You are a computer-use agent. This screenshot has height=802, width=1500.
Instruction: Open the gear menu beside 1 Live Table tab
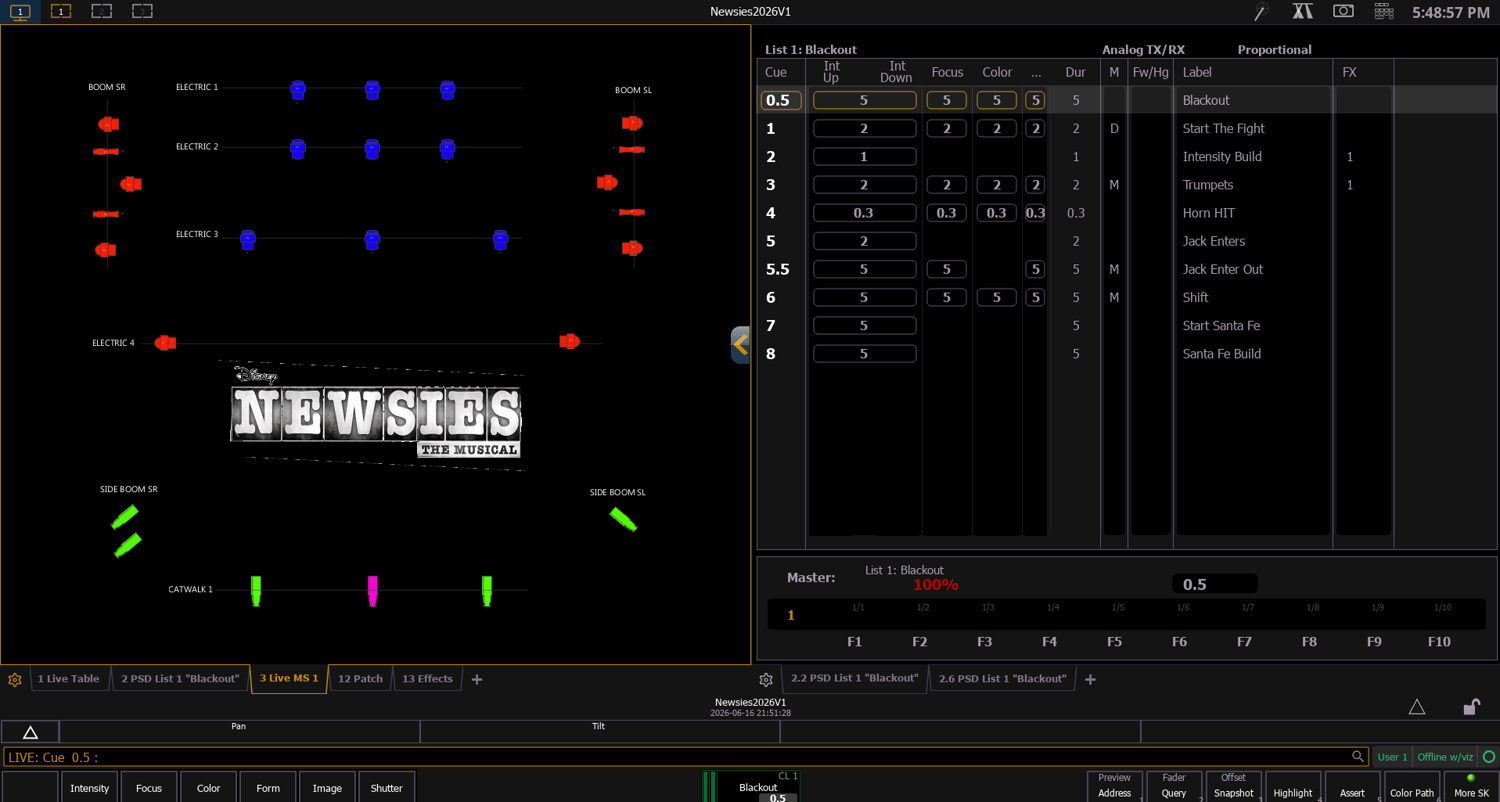(x=15, y=680)
